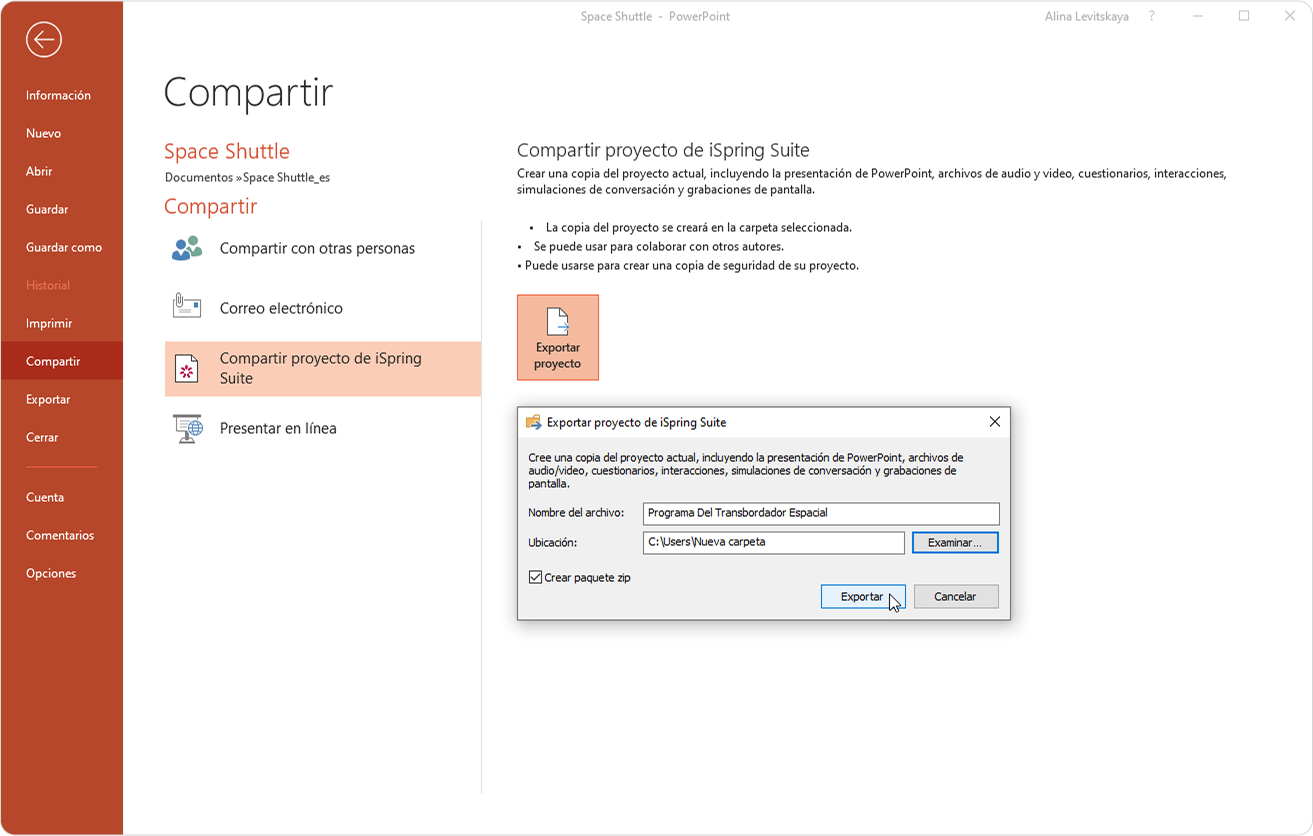
Task: Open Opciones in the sidebar
Action: pyautogui.click(x=51, y=573)
